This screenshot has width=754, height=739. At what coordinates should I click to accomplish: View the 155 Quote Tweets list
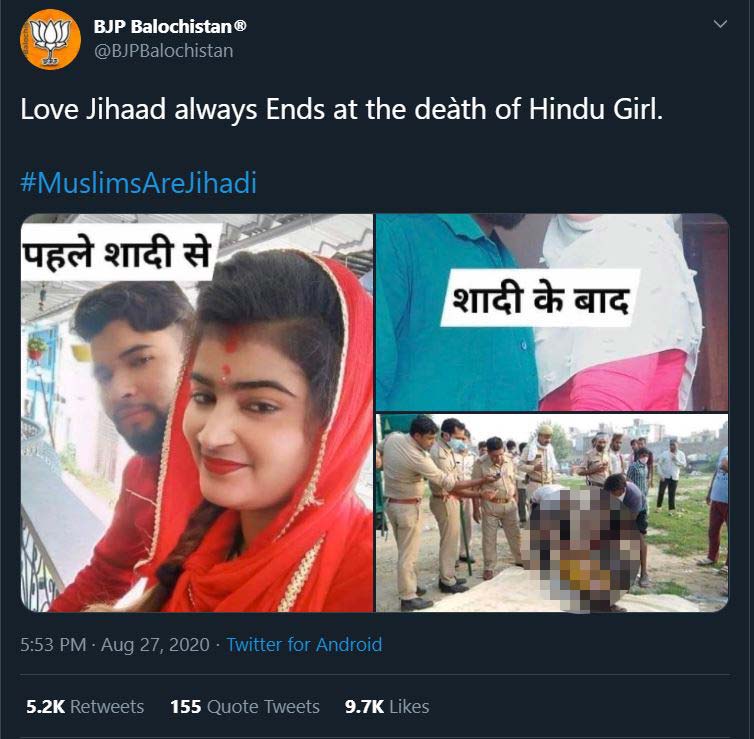245,707
